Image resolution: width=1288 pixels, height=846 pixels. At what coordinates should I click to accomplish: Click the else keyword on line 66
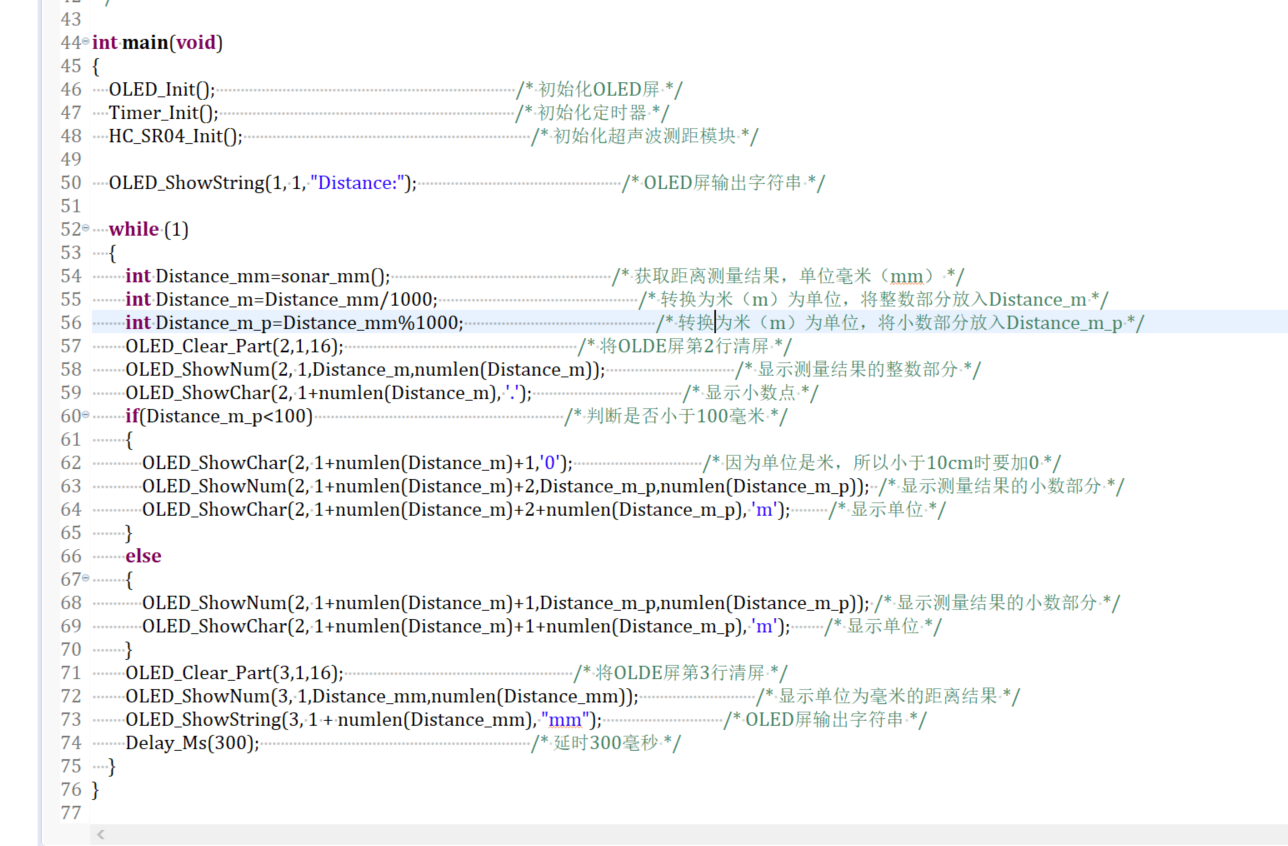143,555
